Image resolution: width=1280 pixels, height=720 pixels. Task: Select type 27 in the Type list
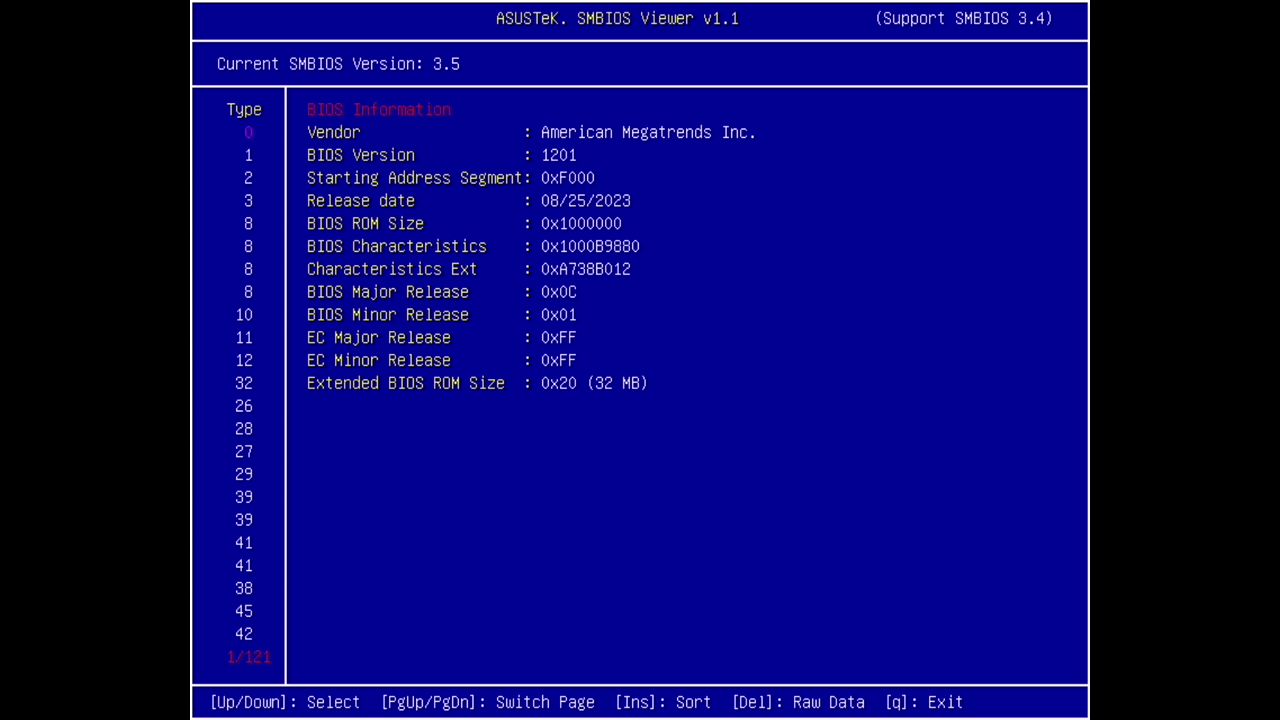(244, 452)
